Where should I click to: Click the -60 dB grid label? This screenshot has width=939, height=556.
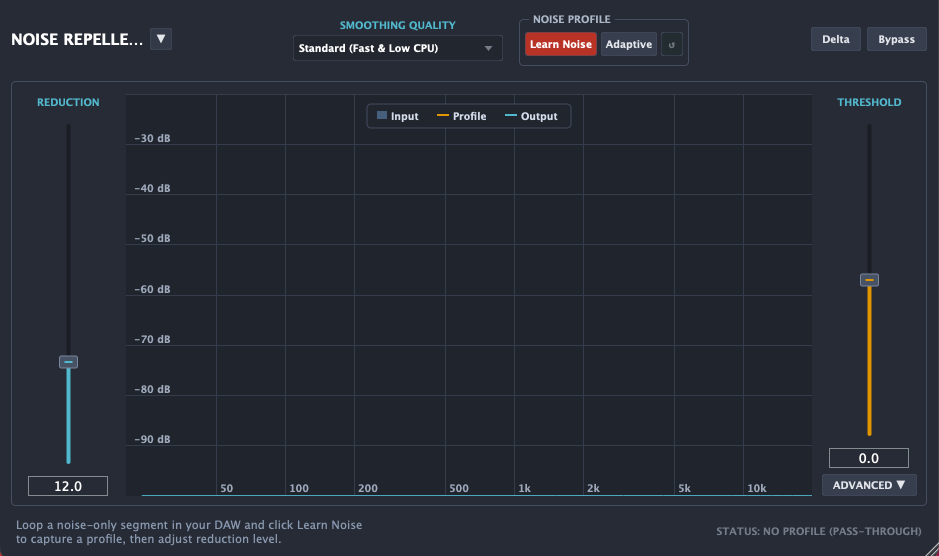tap(152, 289)
